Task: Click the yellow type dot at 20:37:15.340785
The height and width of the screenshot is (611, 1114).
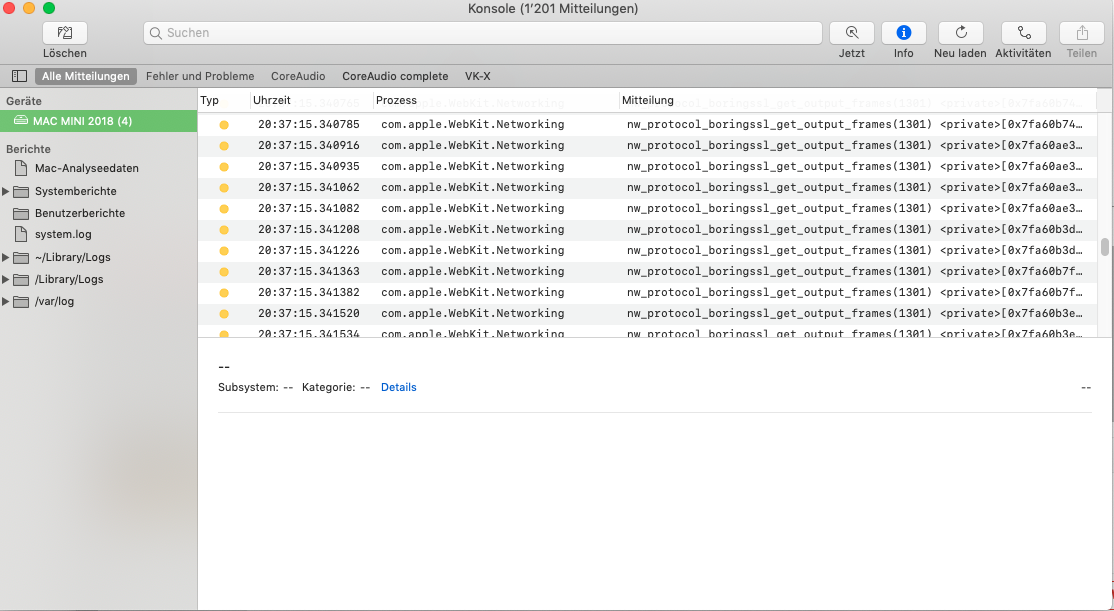Action: click(224, 125)
